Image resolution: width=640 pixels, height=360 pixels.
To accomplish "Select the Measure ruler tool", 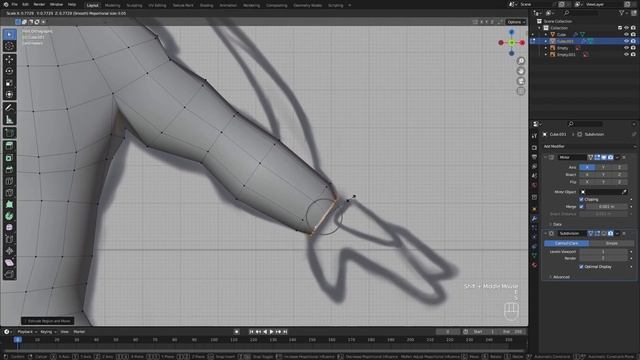I will click(9, 120).
